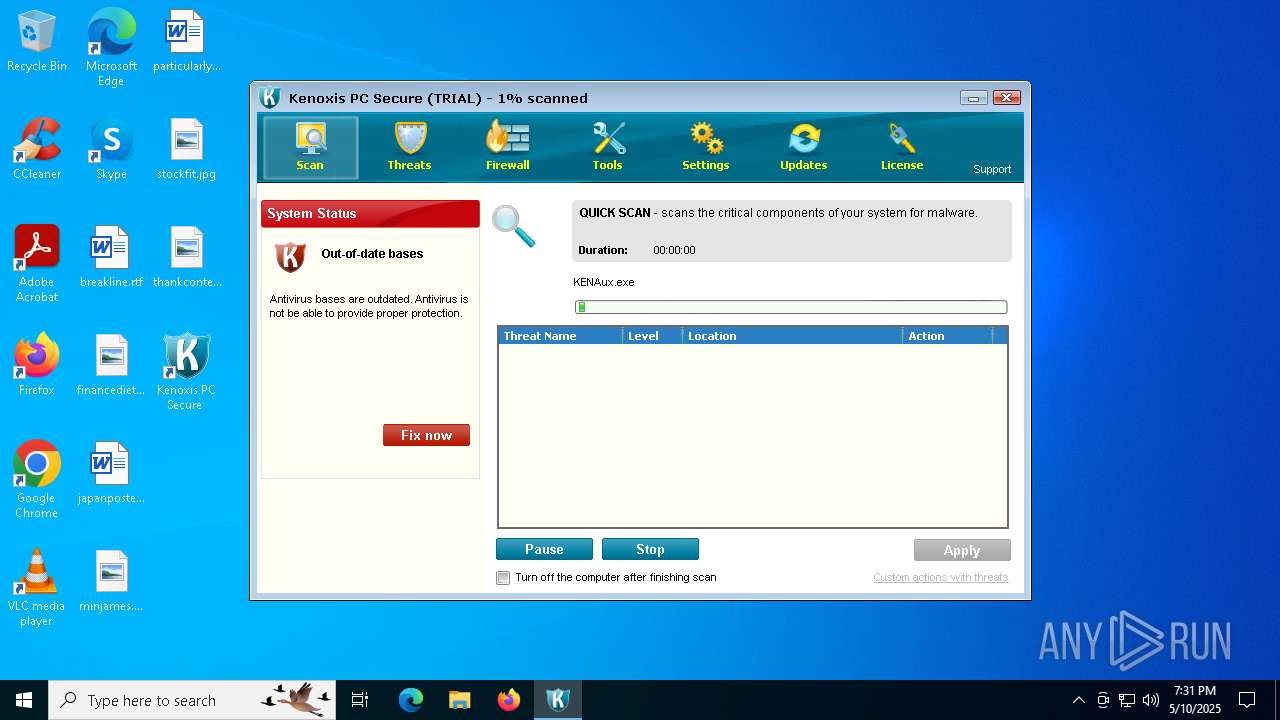Screen dimensions: 1280x720
Task: Select the breakline.rtf desktop file
Action: coord(111,258)
